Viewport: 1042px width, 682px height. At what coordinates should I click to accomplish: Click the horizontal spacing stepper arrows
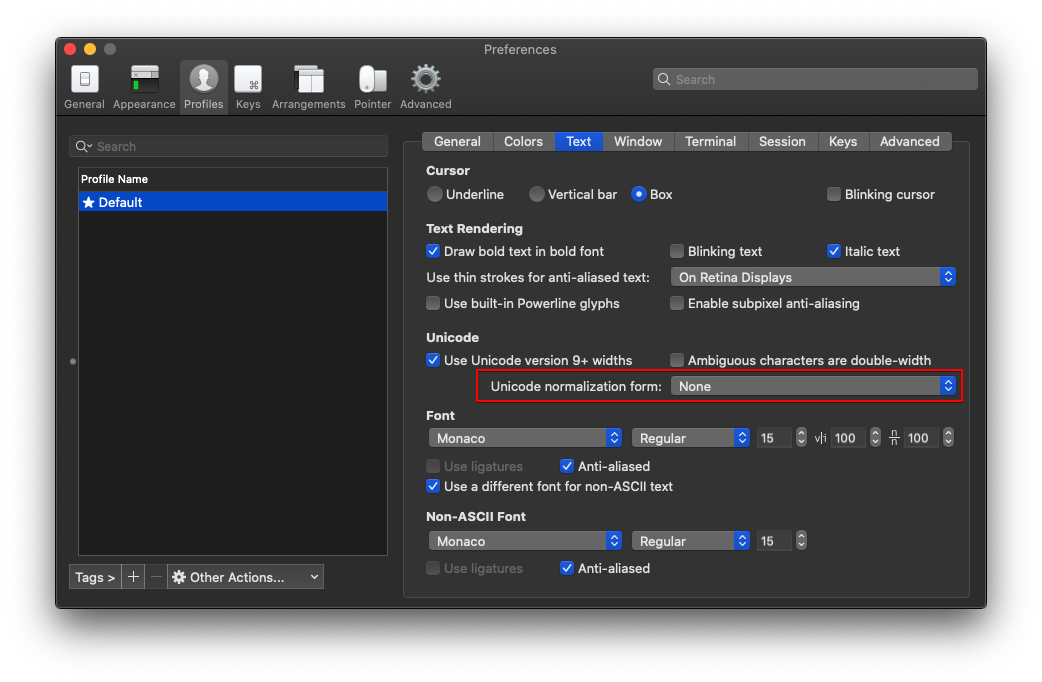875,437
